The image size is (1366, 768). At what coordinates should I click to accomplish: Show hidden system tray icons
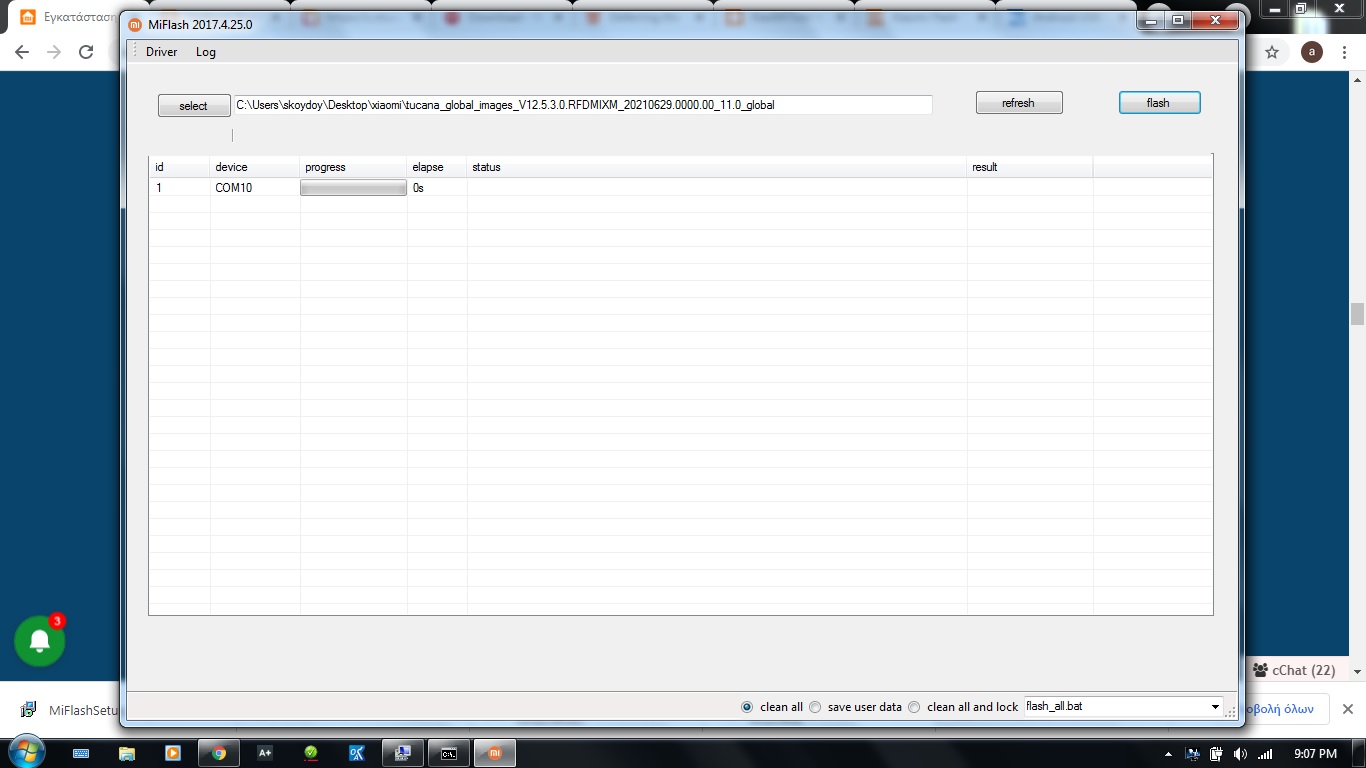pos(1168,753)
